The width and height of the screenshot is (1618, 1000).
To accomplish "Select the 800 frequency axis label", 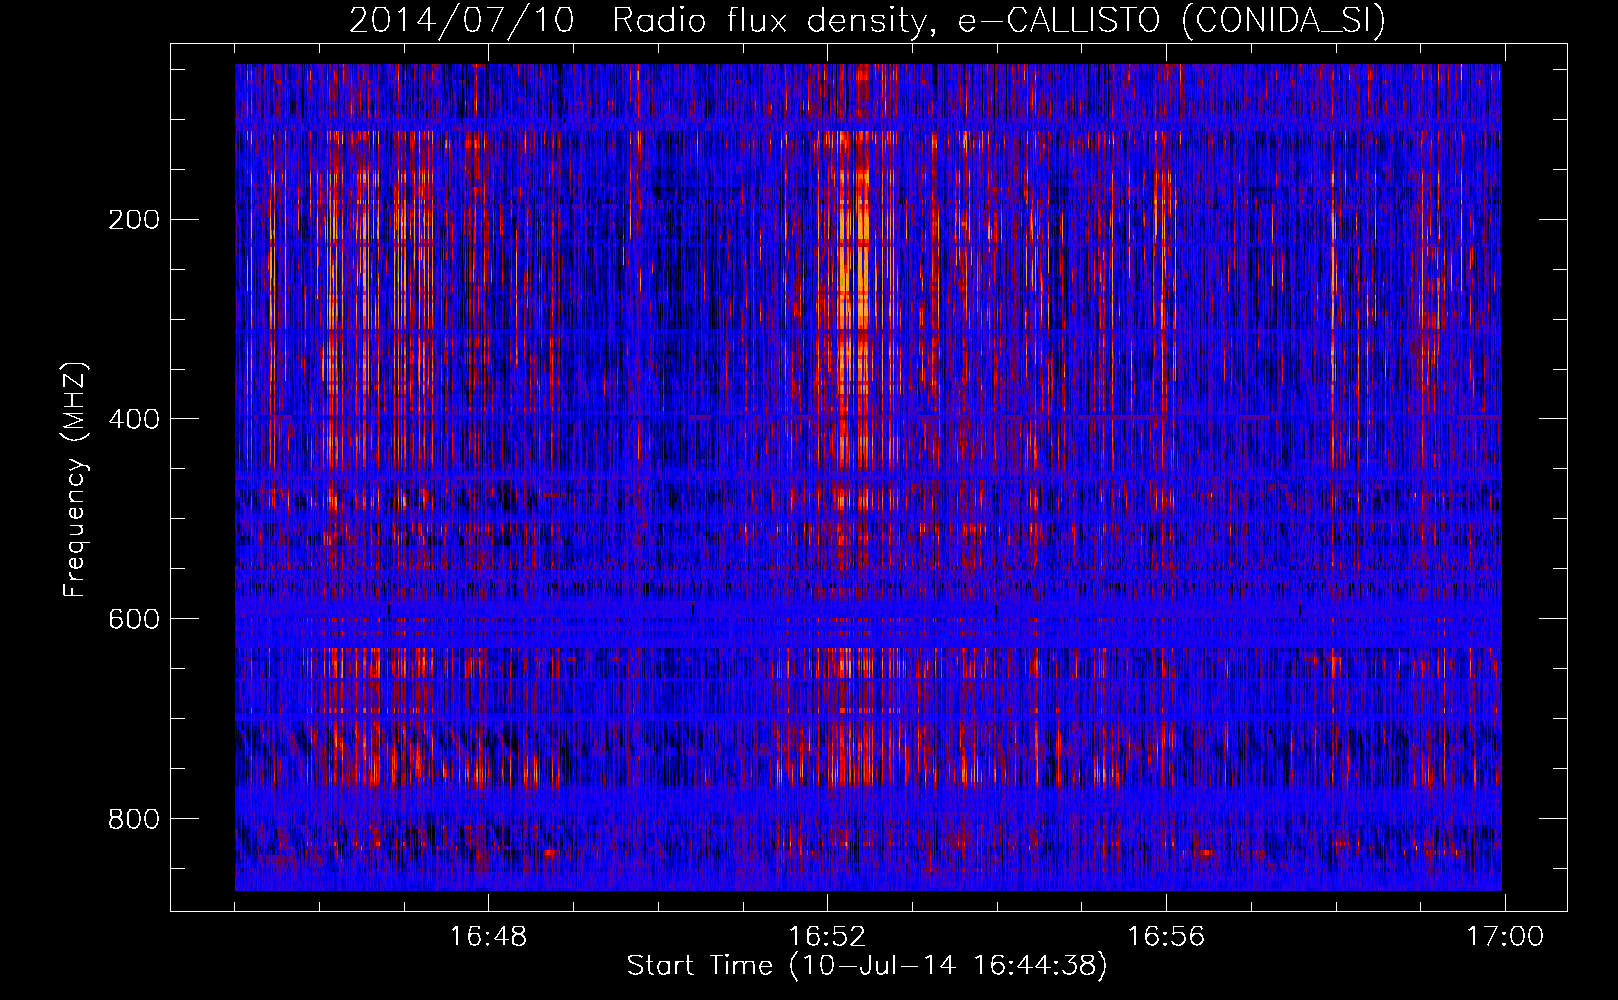I will (133, 819).
